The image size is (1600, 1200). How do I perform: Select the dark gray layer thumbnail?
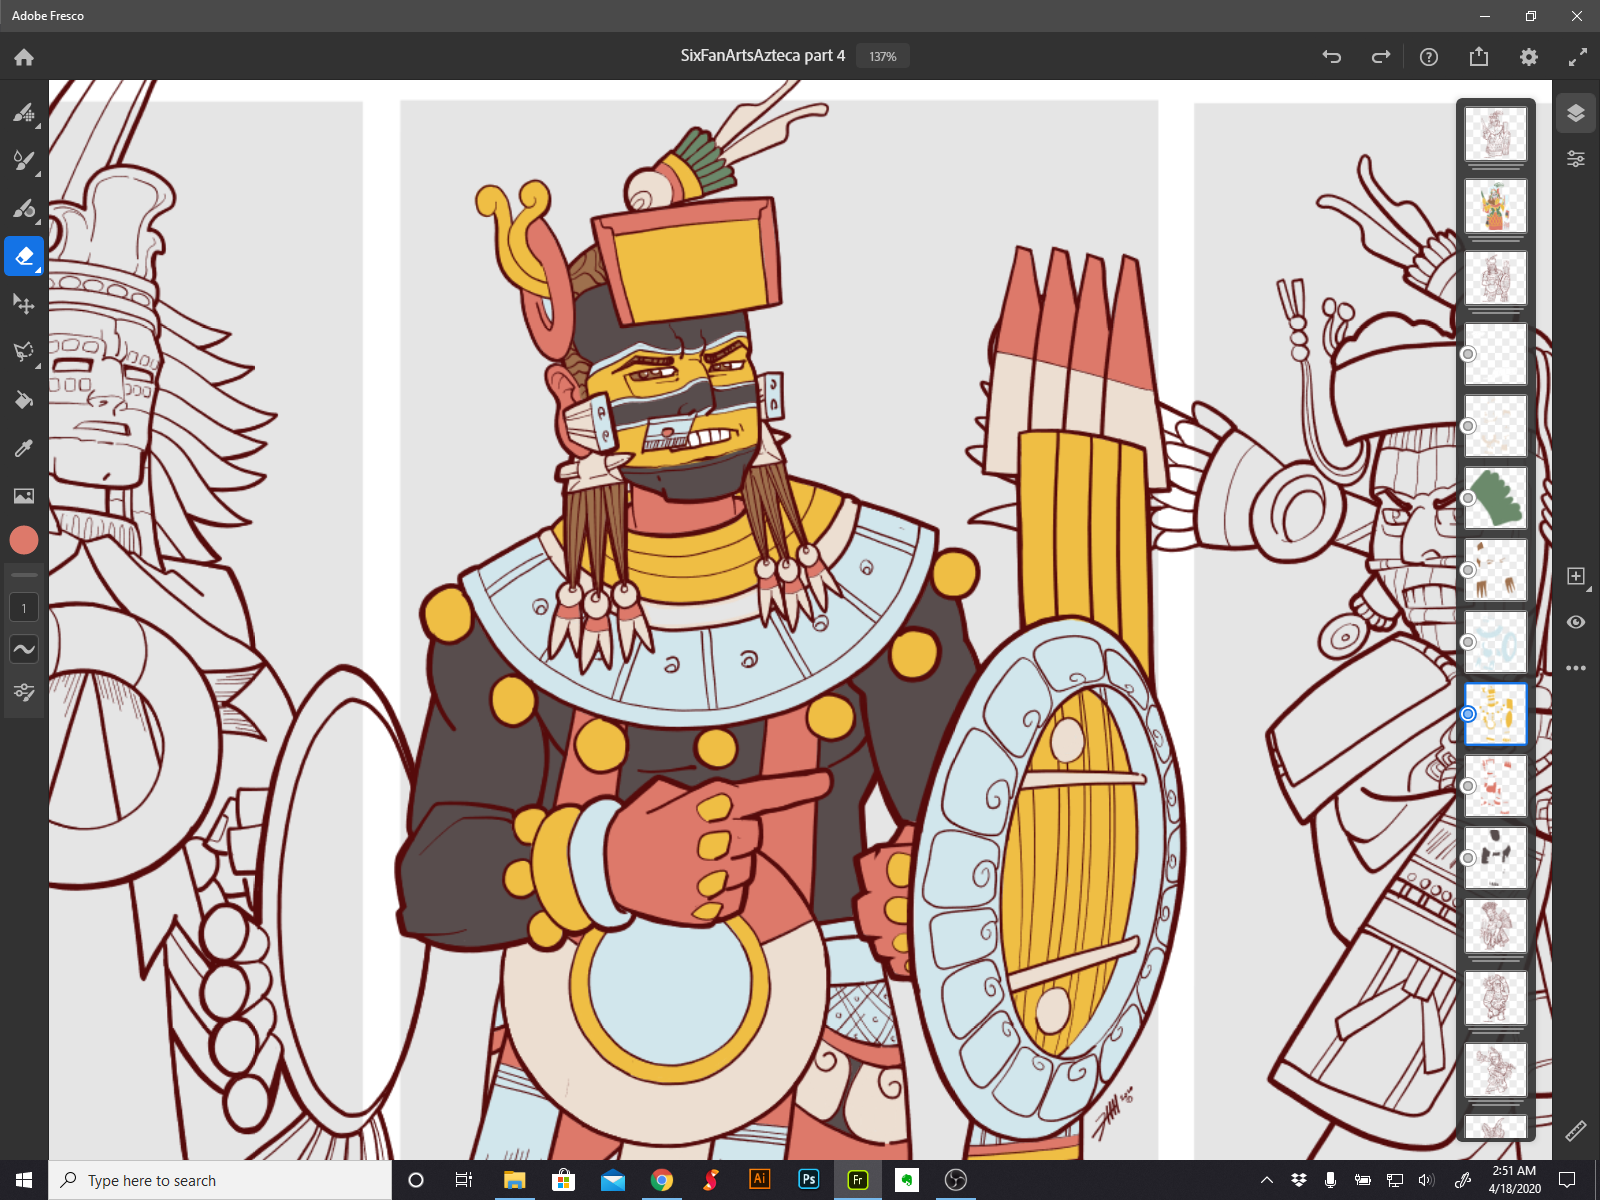(1496, 857)
